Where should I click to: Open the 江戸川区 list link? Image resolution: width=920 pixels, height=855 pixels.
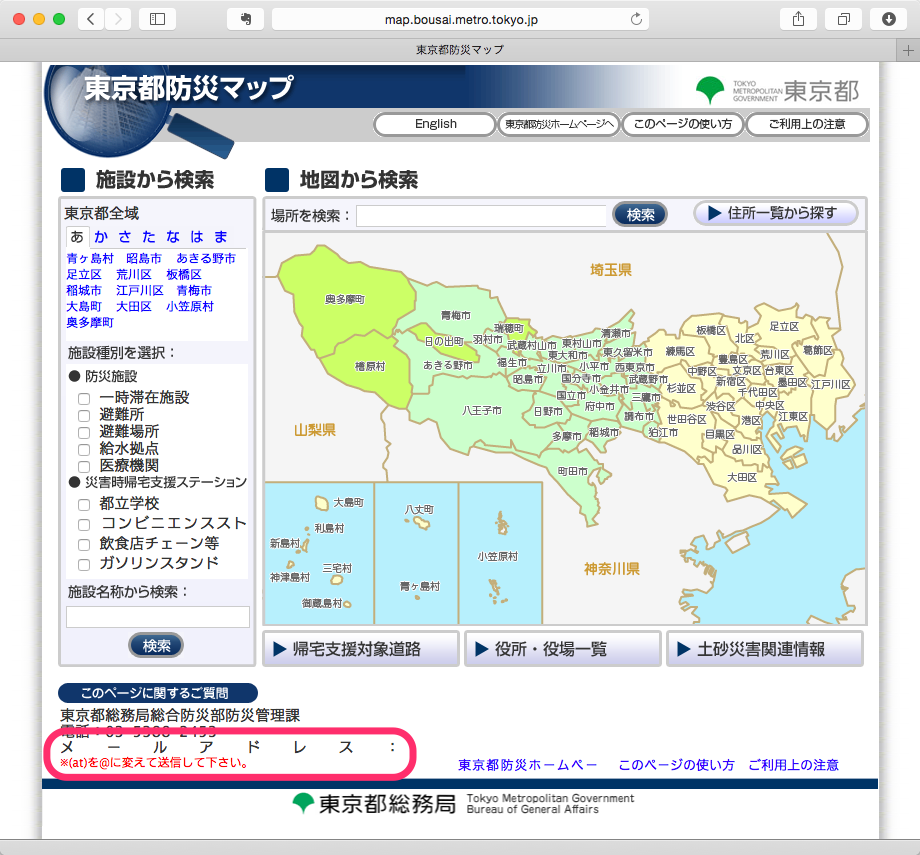click(140, 290)
